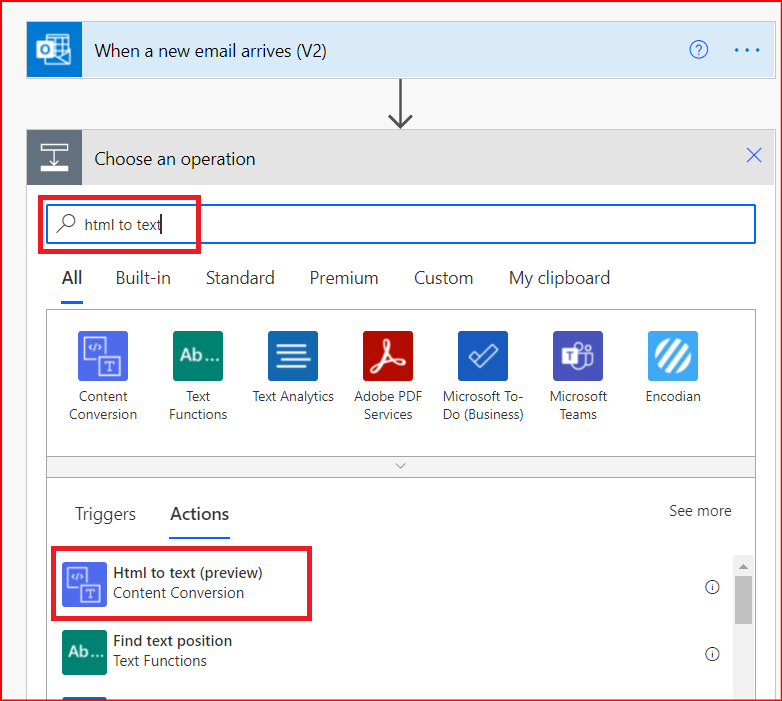Open the email trigger ellipsis menu
This screenshot has width=782, height=701.
coord(747,50)
